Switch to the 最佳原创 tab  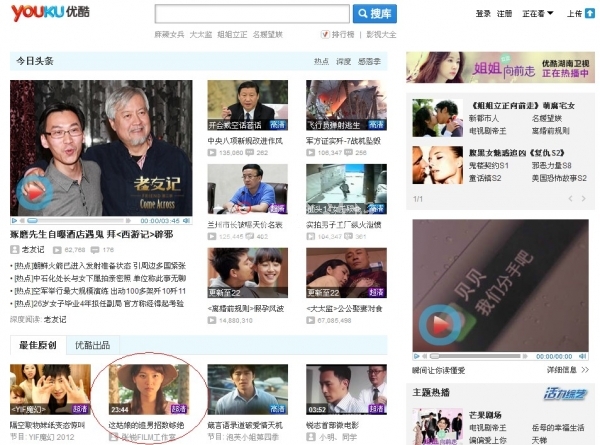coord(38,345)
